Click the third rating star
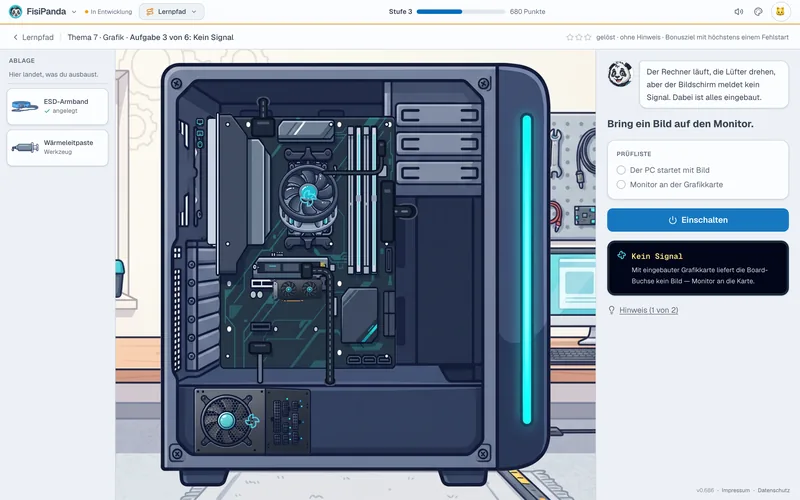800x500 pixels. click(588, 37)
